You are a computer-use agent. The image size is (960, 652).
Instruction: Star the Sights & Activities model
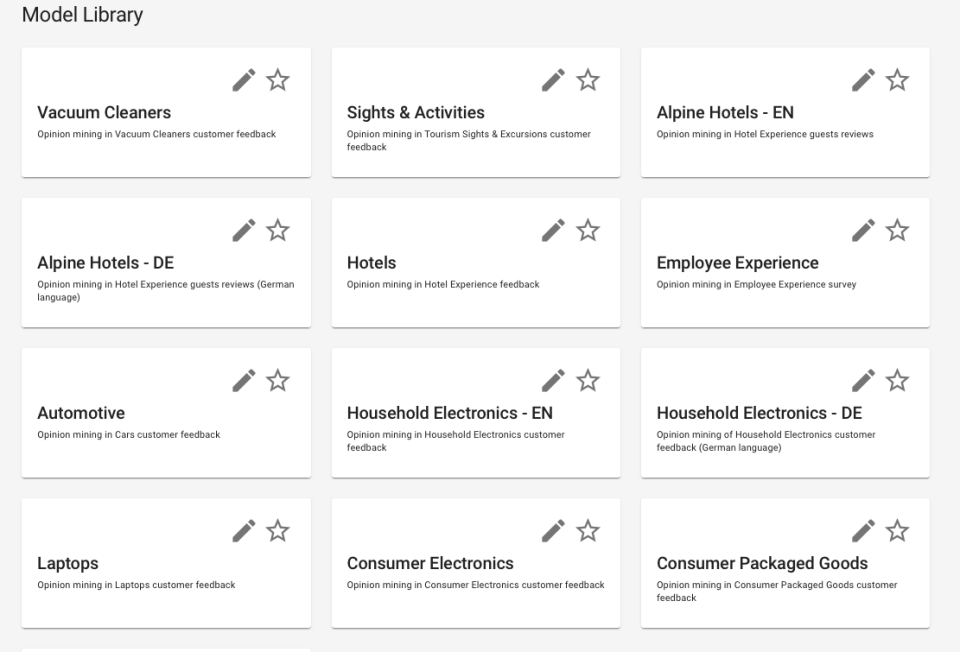(588, 80)
